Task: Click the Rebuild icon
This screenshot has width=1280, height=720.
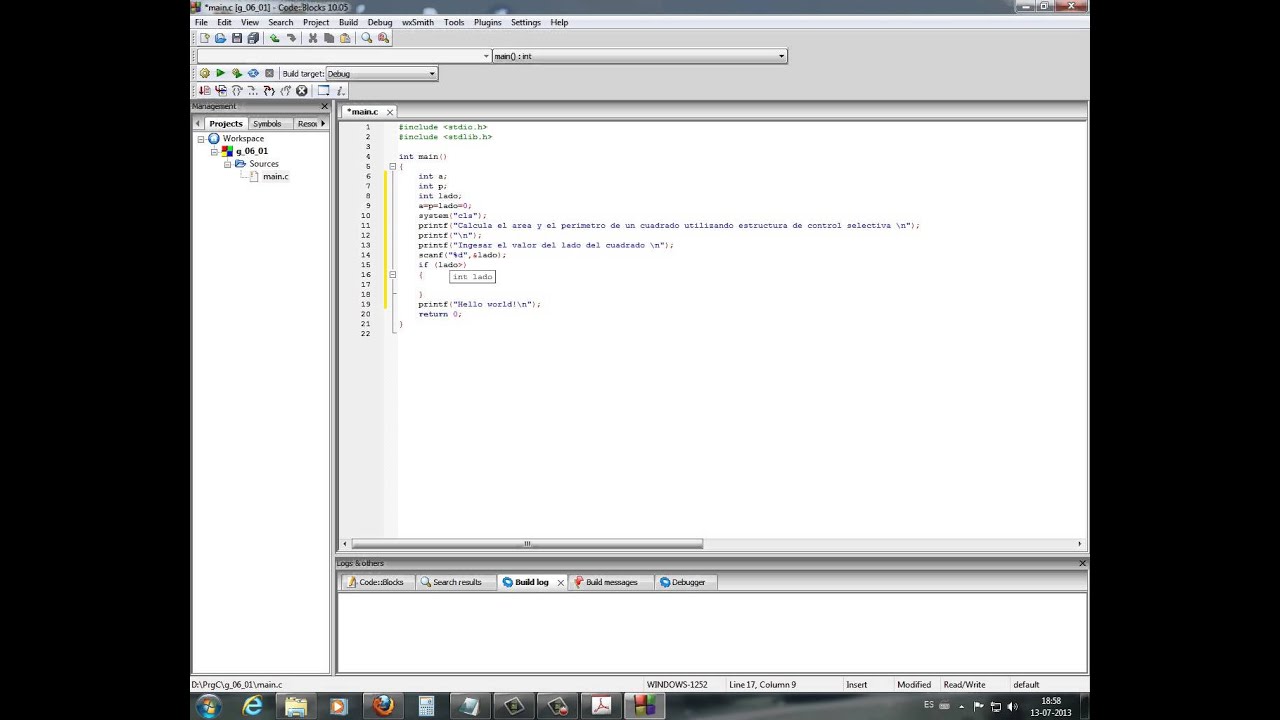Action: (253, 73)
